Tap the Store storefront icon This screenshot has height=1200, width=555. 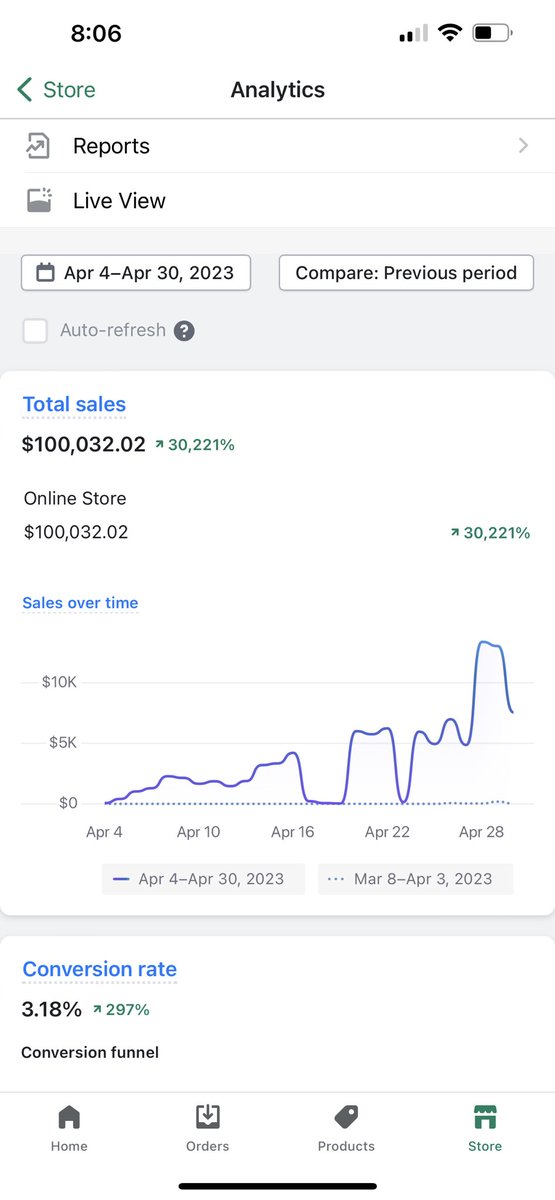point(485,1117)
